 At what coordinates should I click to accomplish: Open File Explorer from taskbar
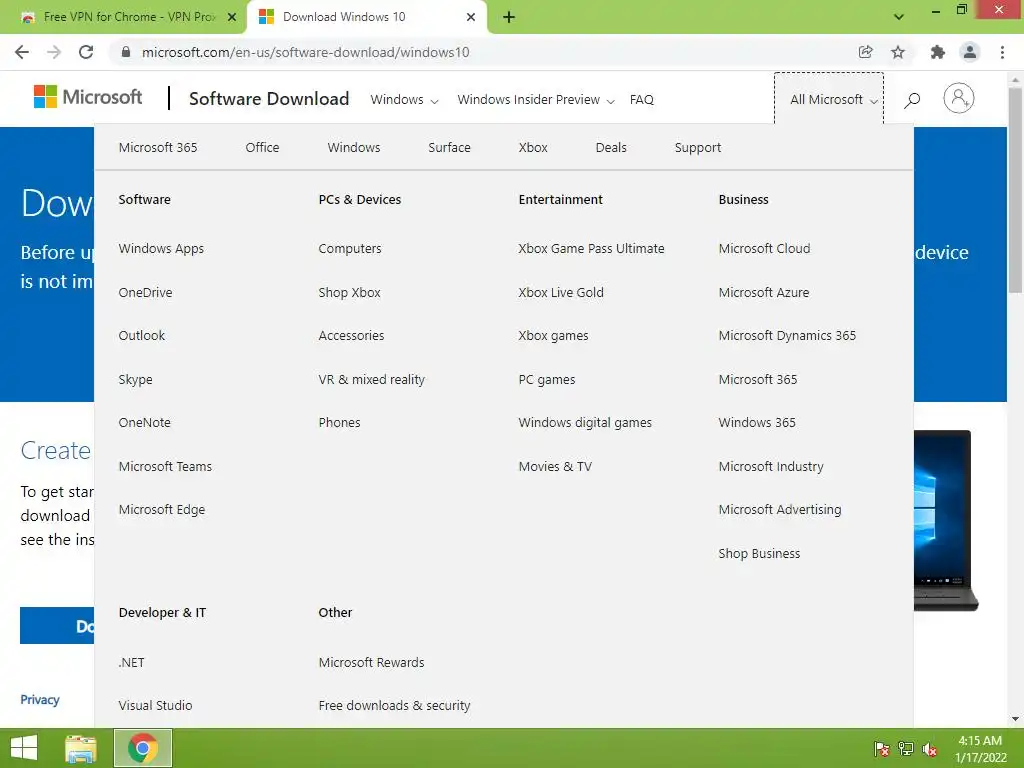80,748
